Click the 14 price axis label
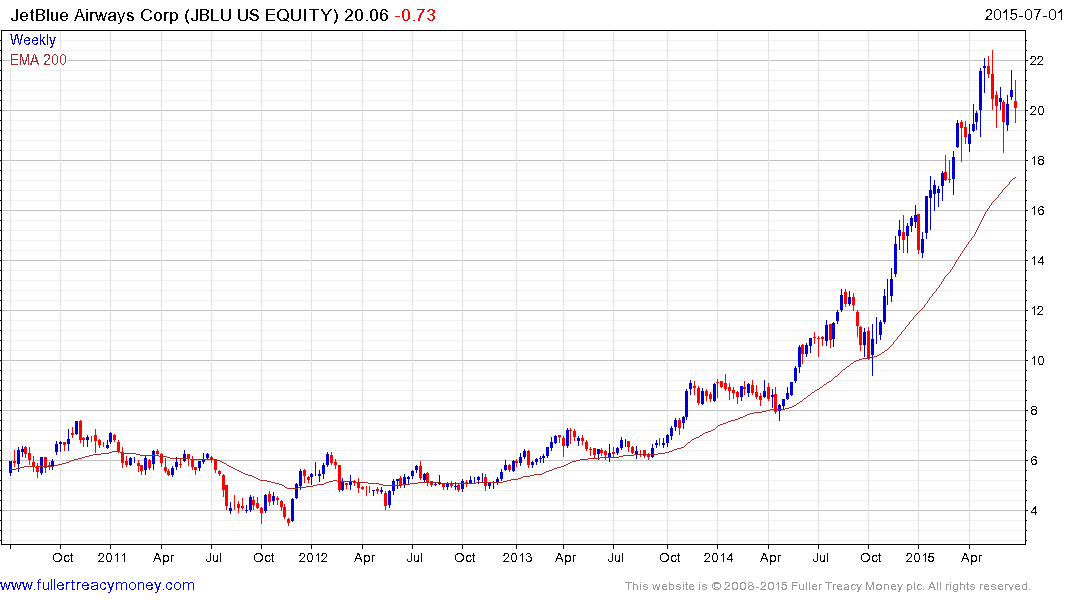The height and width of the screenshot is (600, 1075). (1037, 261)
